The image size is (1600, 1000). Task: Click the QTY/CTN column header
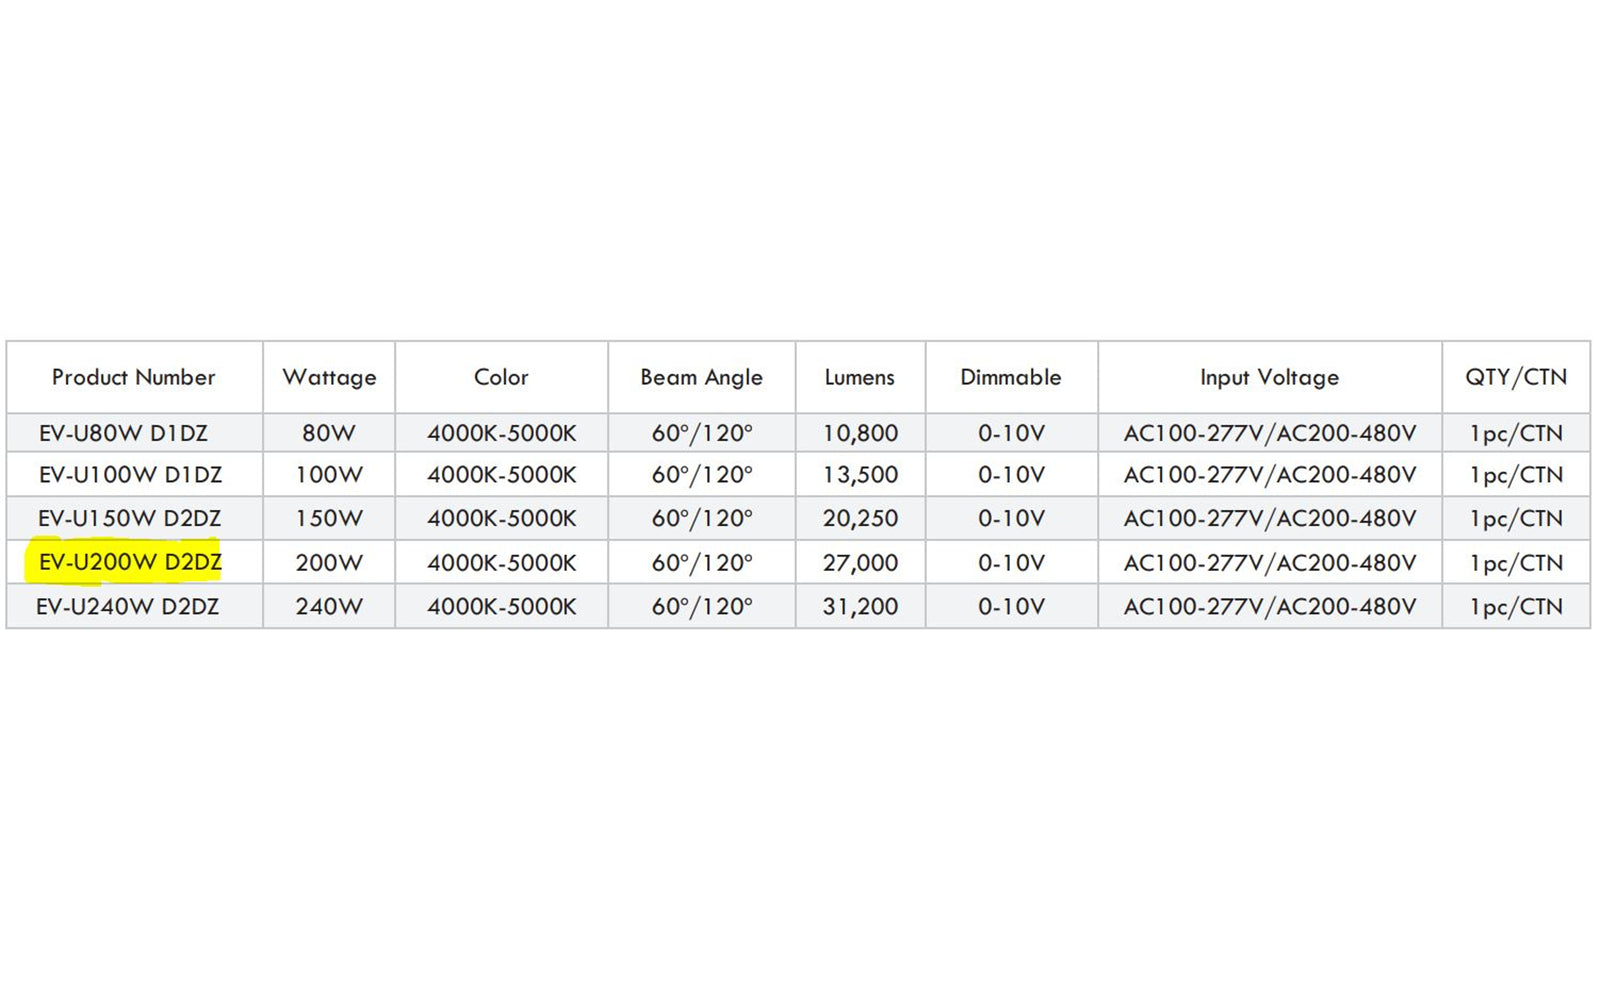click(1515, 377)
